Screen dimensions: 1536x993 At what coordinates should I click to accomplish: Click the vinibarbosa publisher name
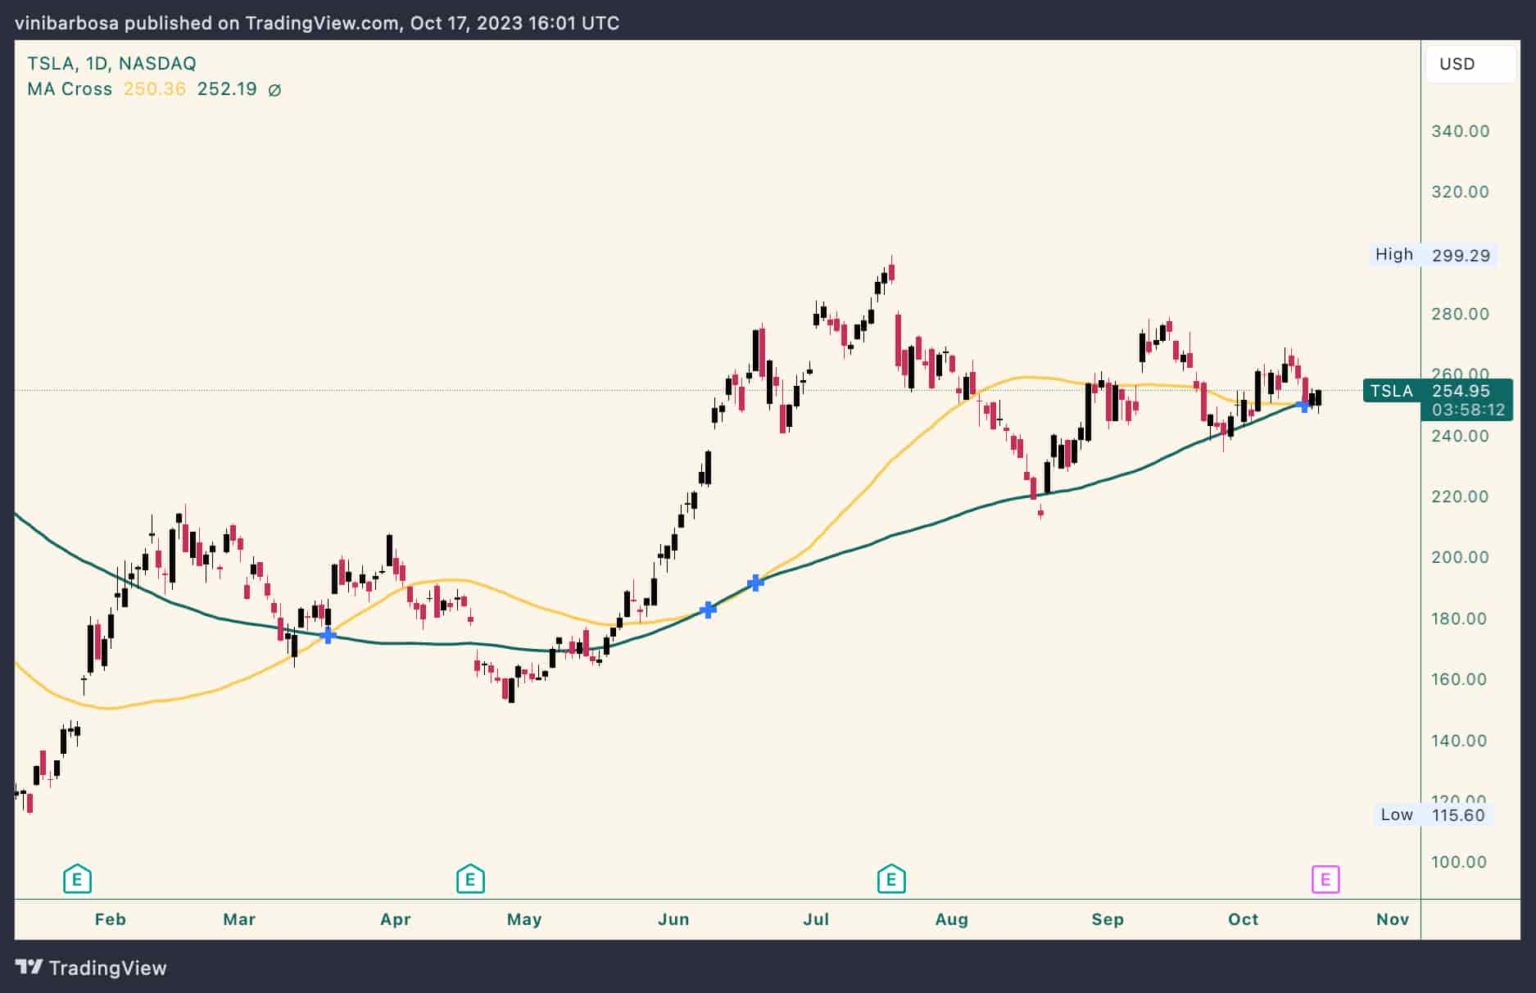click(66, 22)
